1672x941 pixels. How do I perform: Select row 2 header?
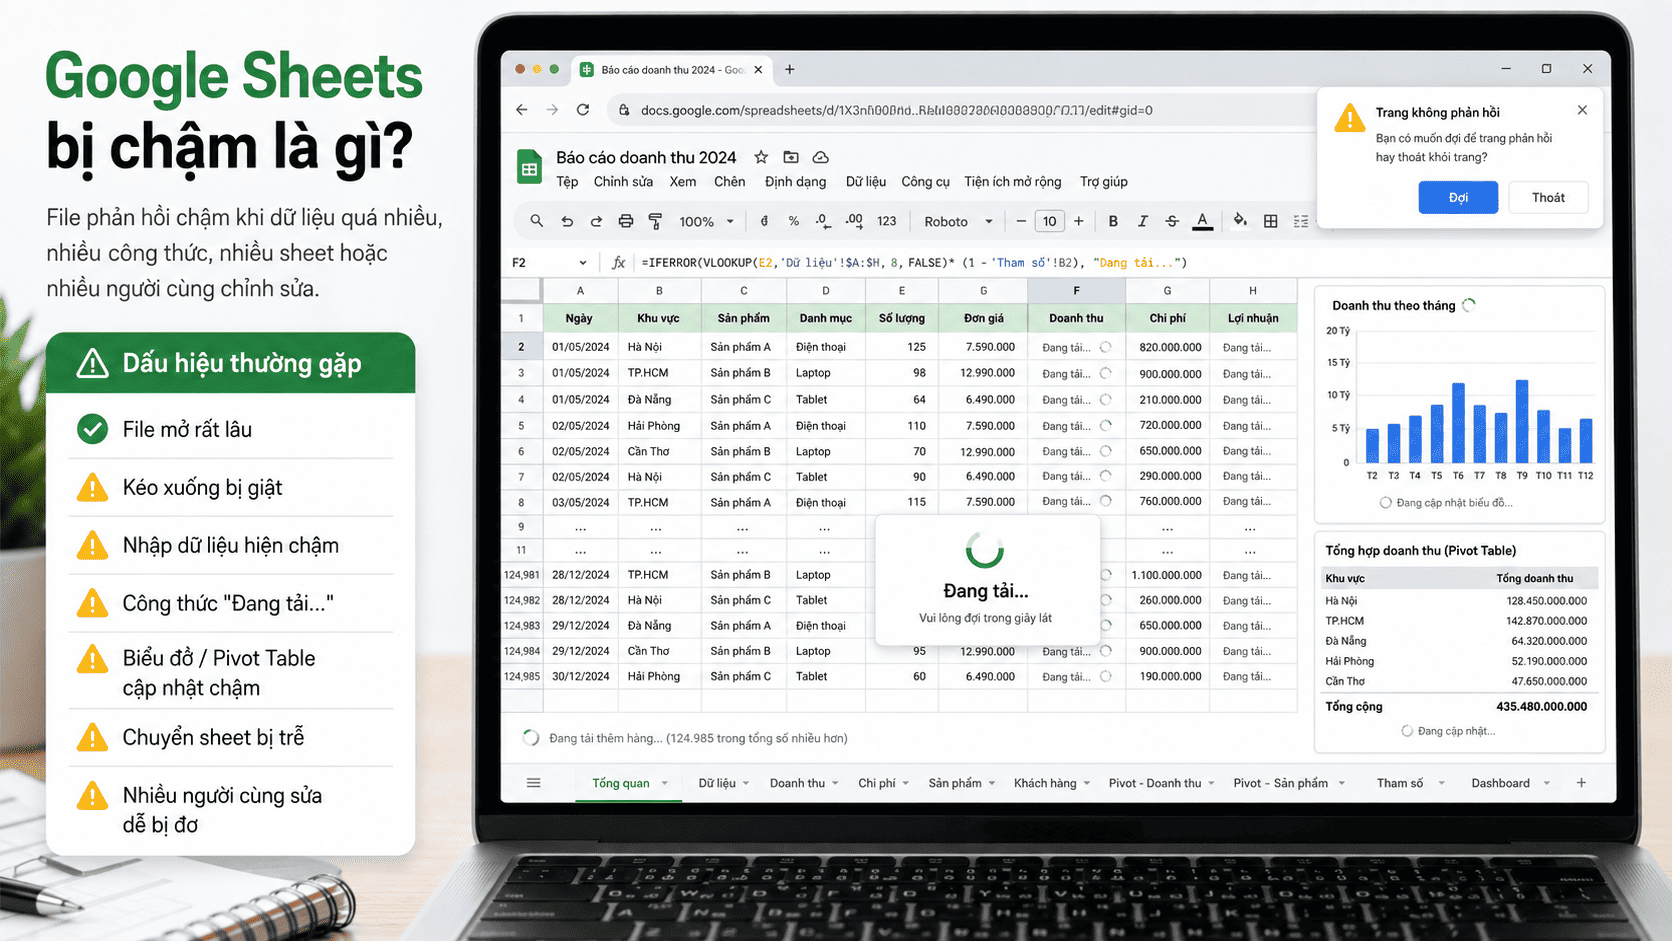tap(521, 347)
